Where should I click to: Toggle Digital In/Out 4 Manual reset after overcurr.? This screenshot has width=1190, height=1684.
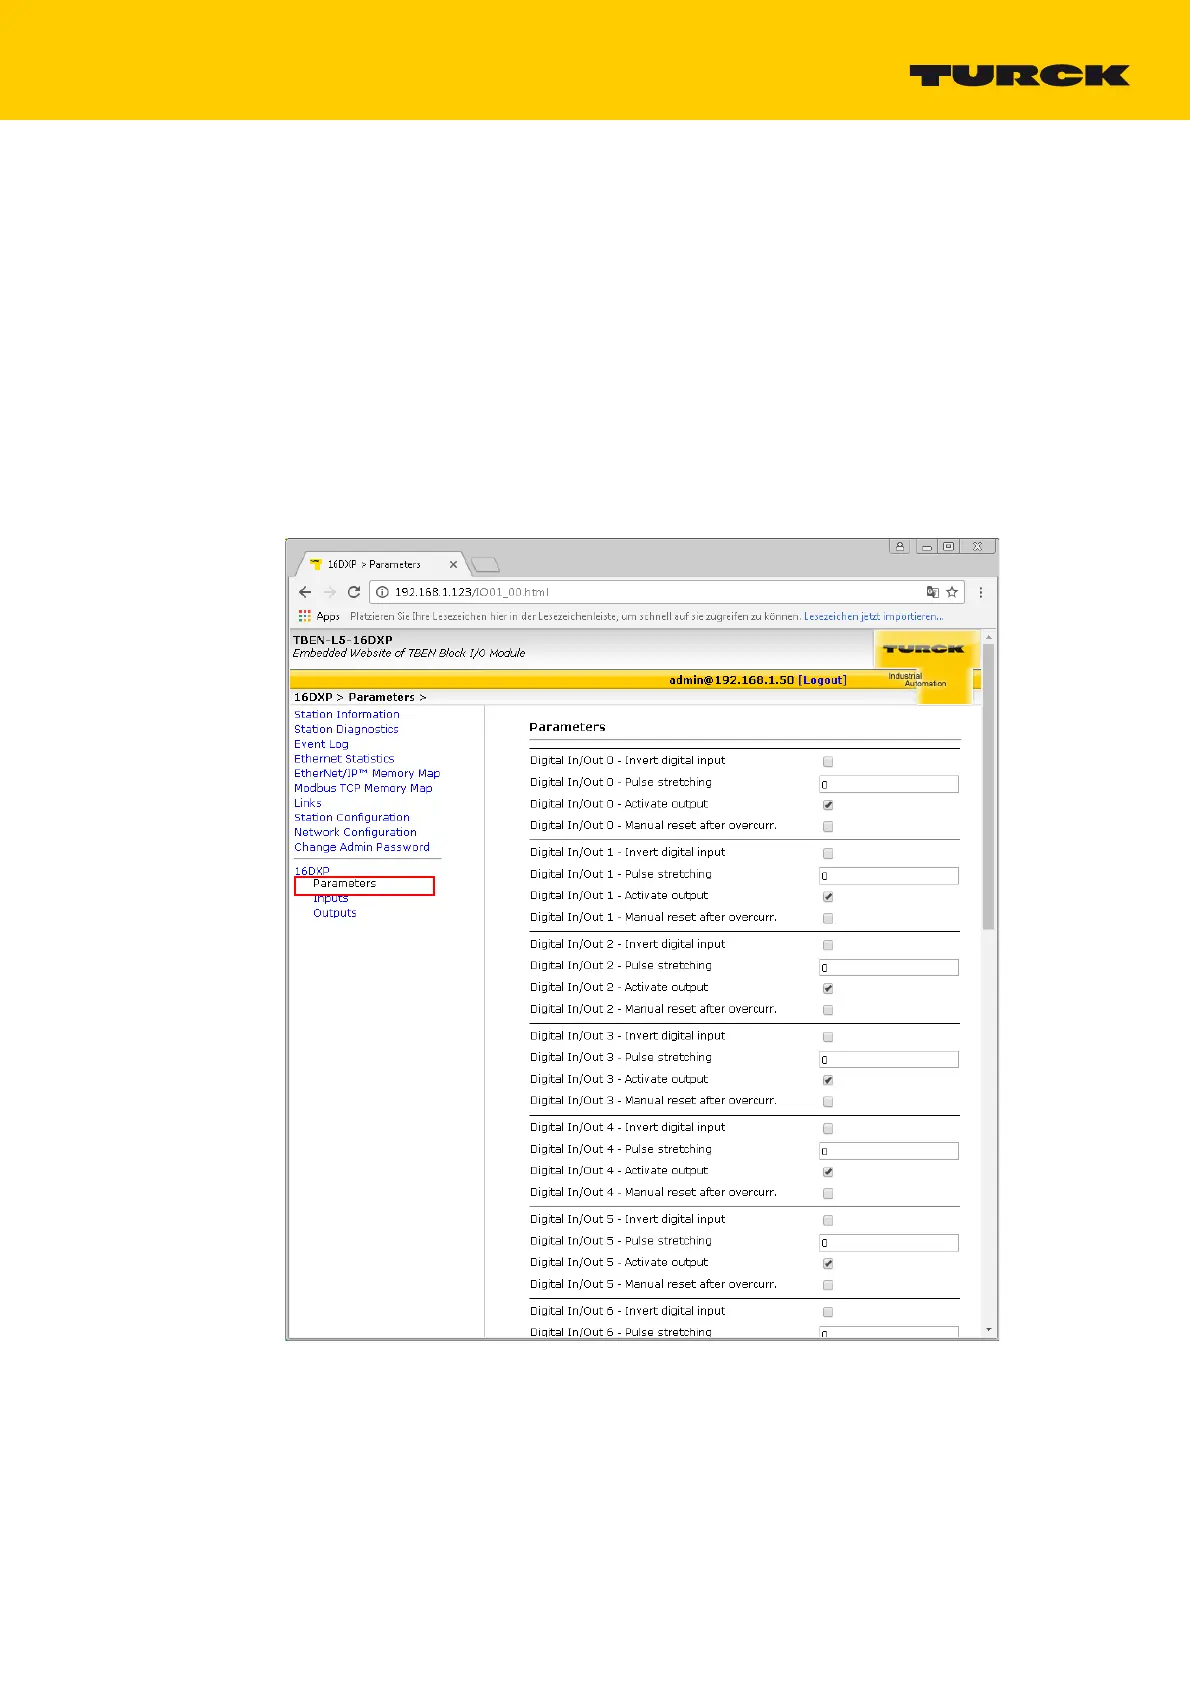(x=828, y=1194)
